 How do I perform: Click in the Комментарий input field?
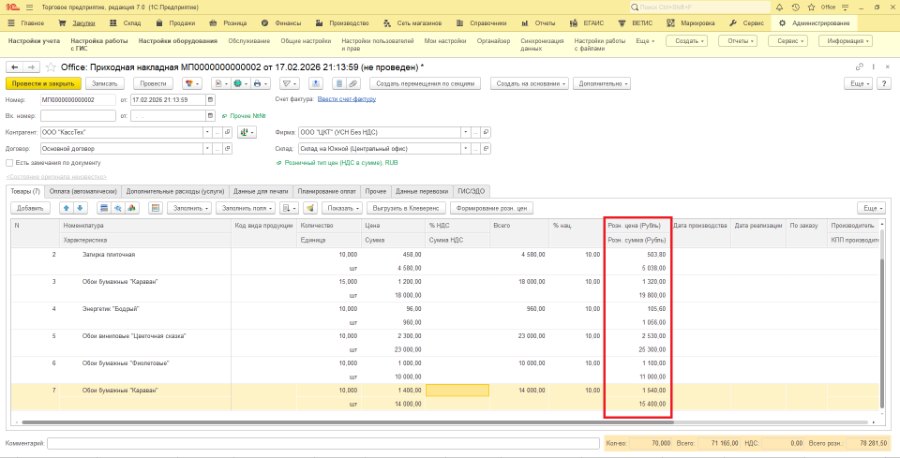pos(324,443)
